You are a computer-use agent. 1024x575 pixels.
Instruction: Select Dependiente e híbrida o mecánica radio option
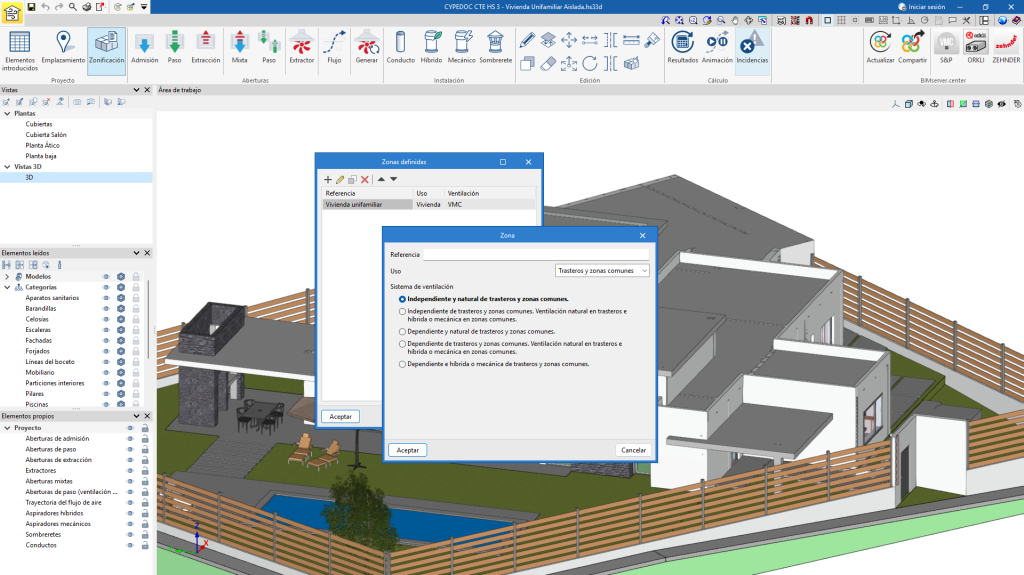[402, 364]
